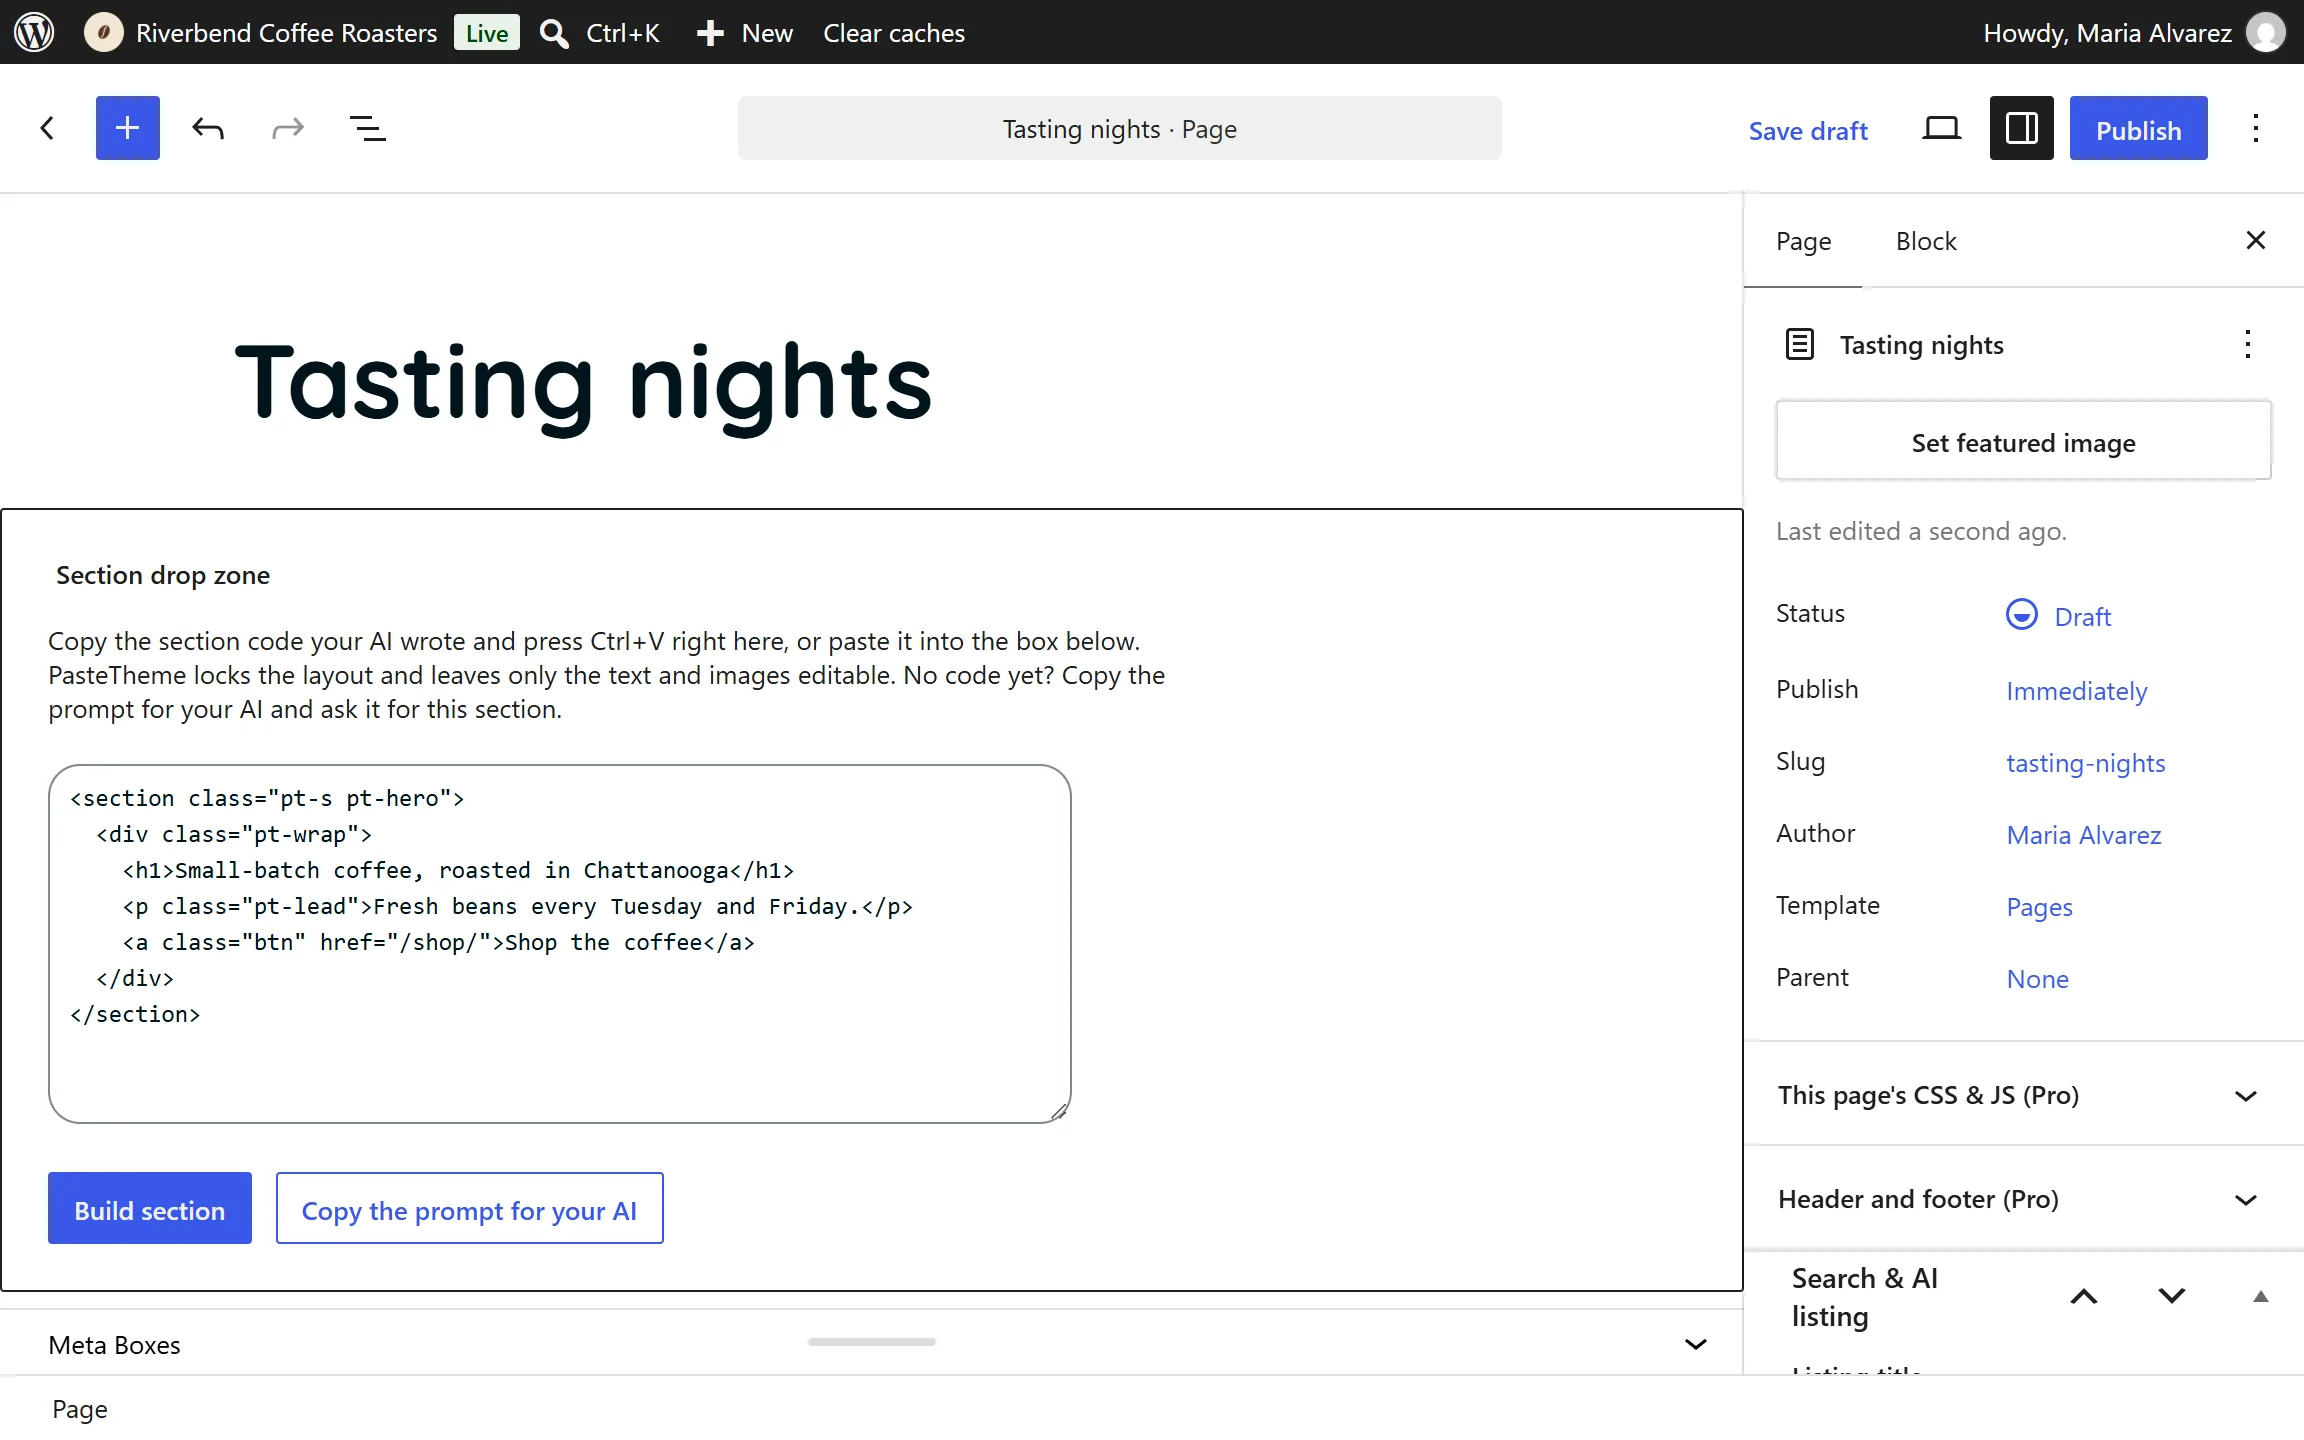Screen dimensions: 2304x1440
Task: Change the Draft status
Action: tap(2060, 616)
